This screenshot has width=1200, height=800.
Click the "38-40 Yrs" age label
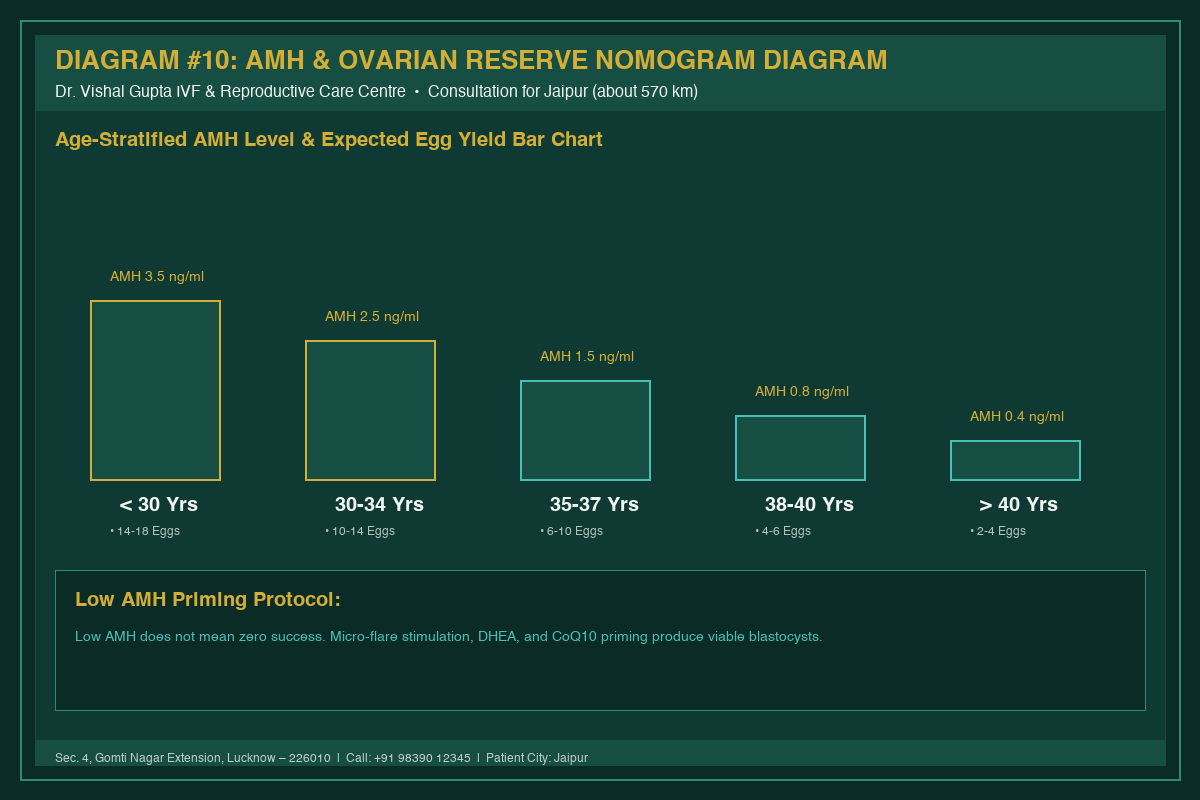point(809,505)
